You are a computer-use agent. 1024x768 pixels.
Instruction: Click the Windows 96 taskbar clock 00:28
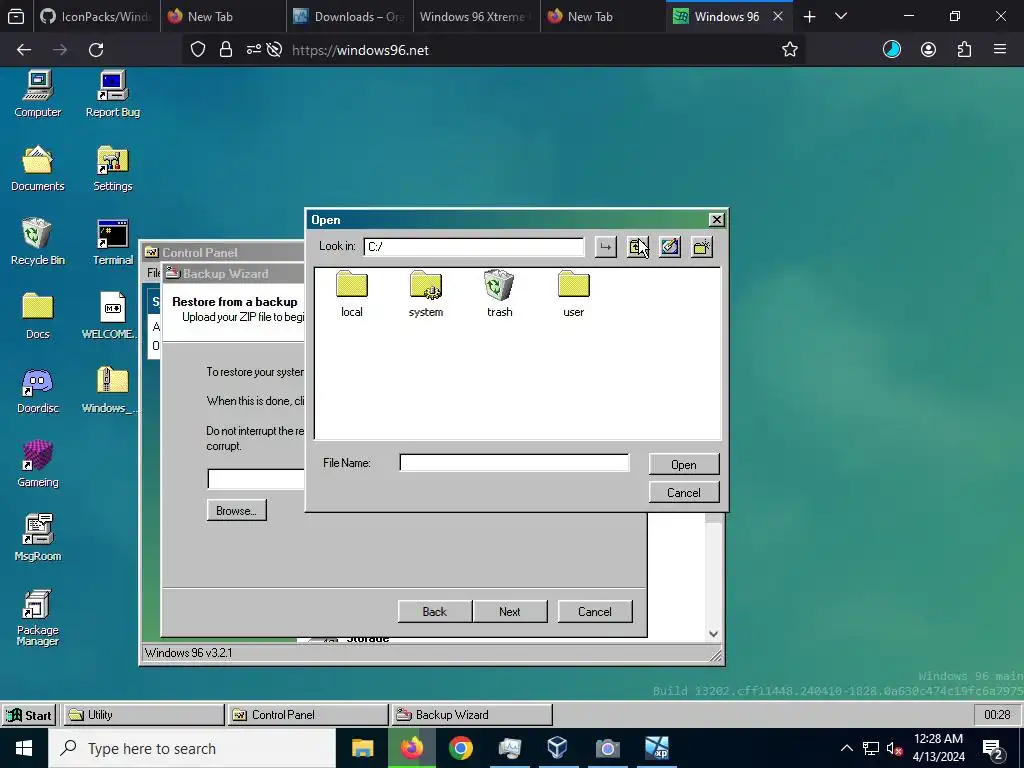pos(997,715)
